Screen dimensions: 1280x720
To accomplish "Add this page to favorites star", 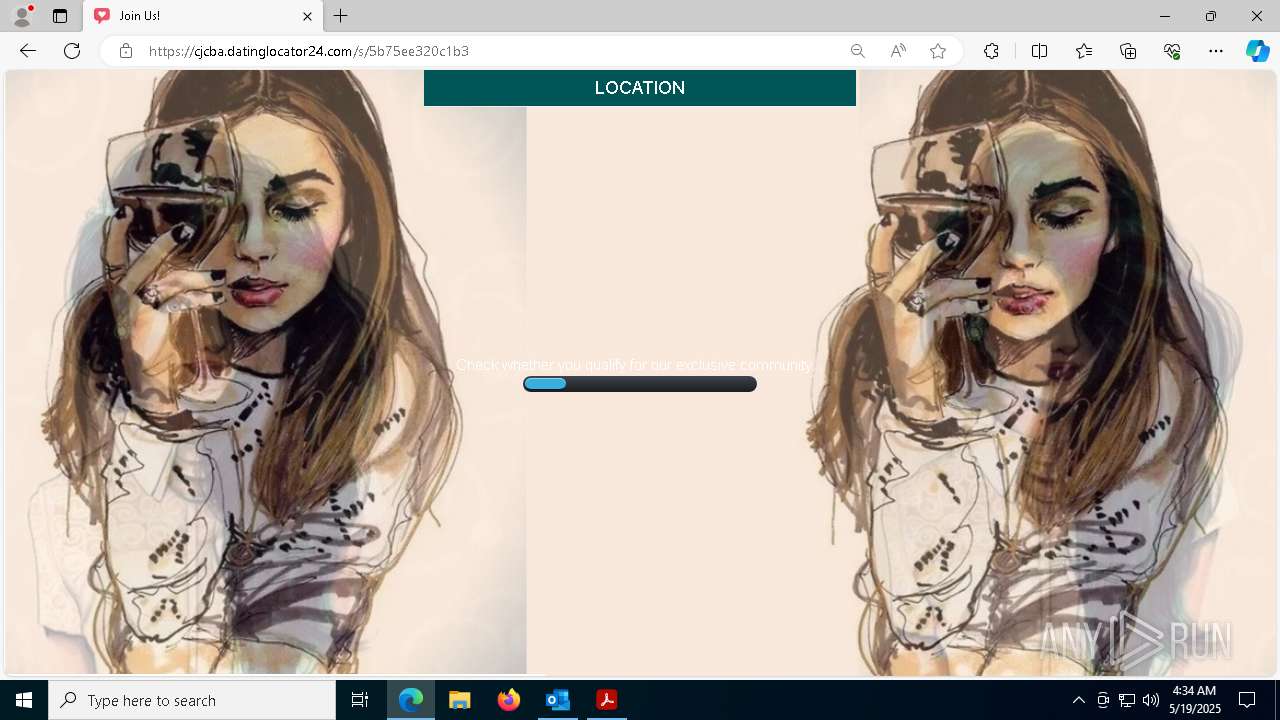I will coord(938,51).
